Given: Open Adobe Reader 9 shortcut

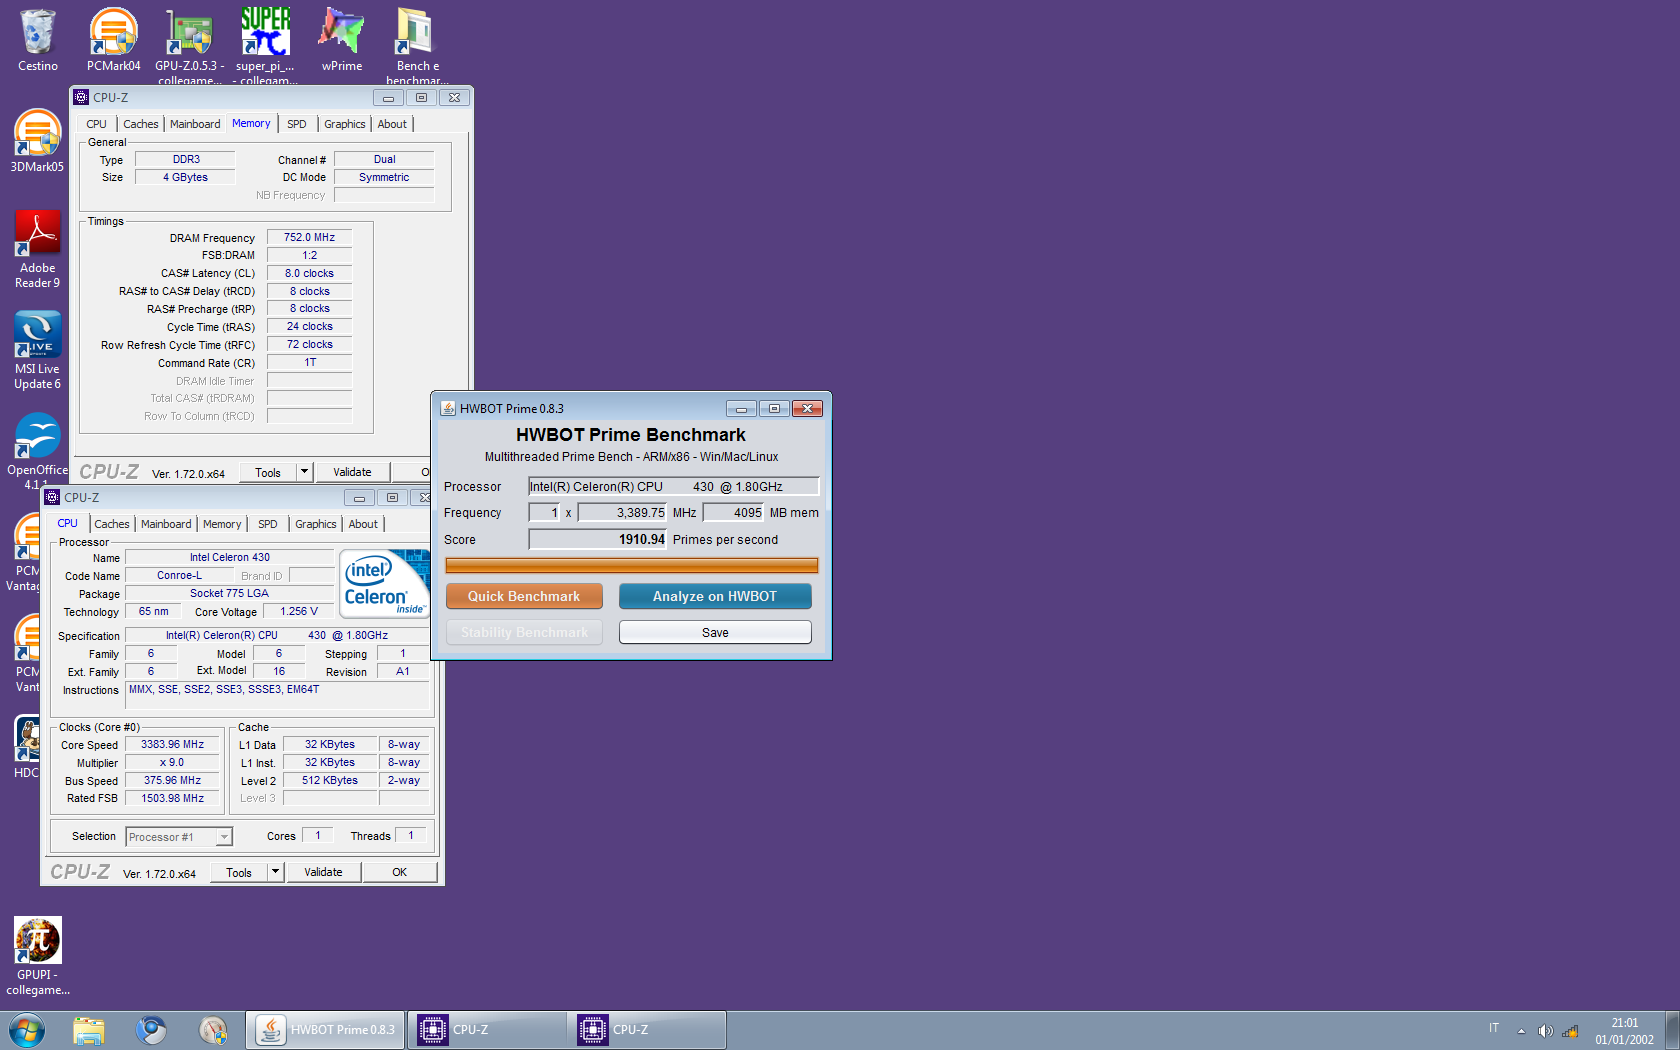Looking at the screenshot, I should 37,250.
